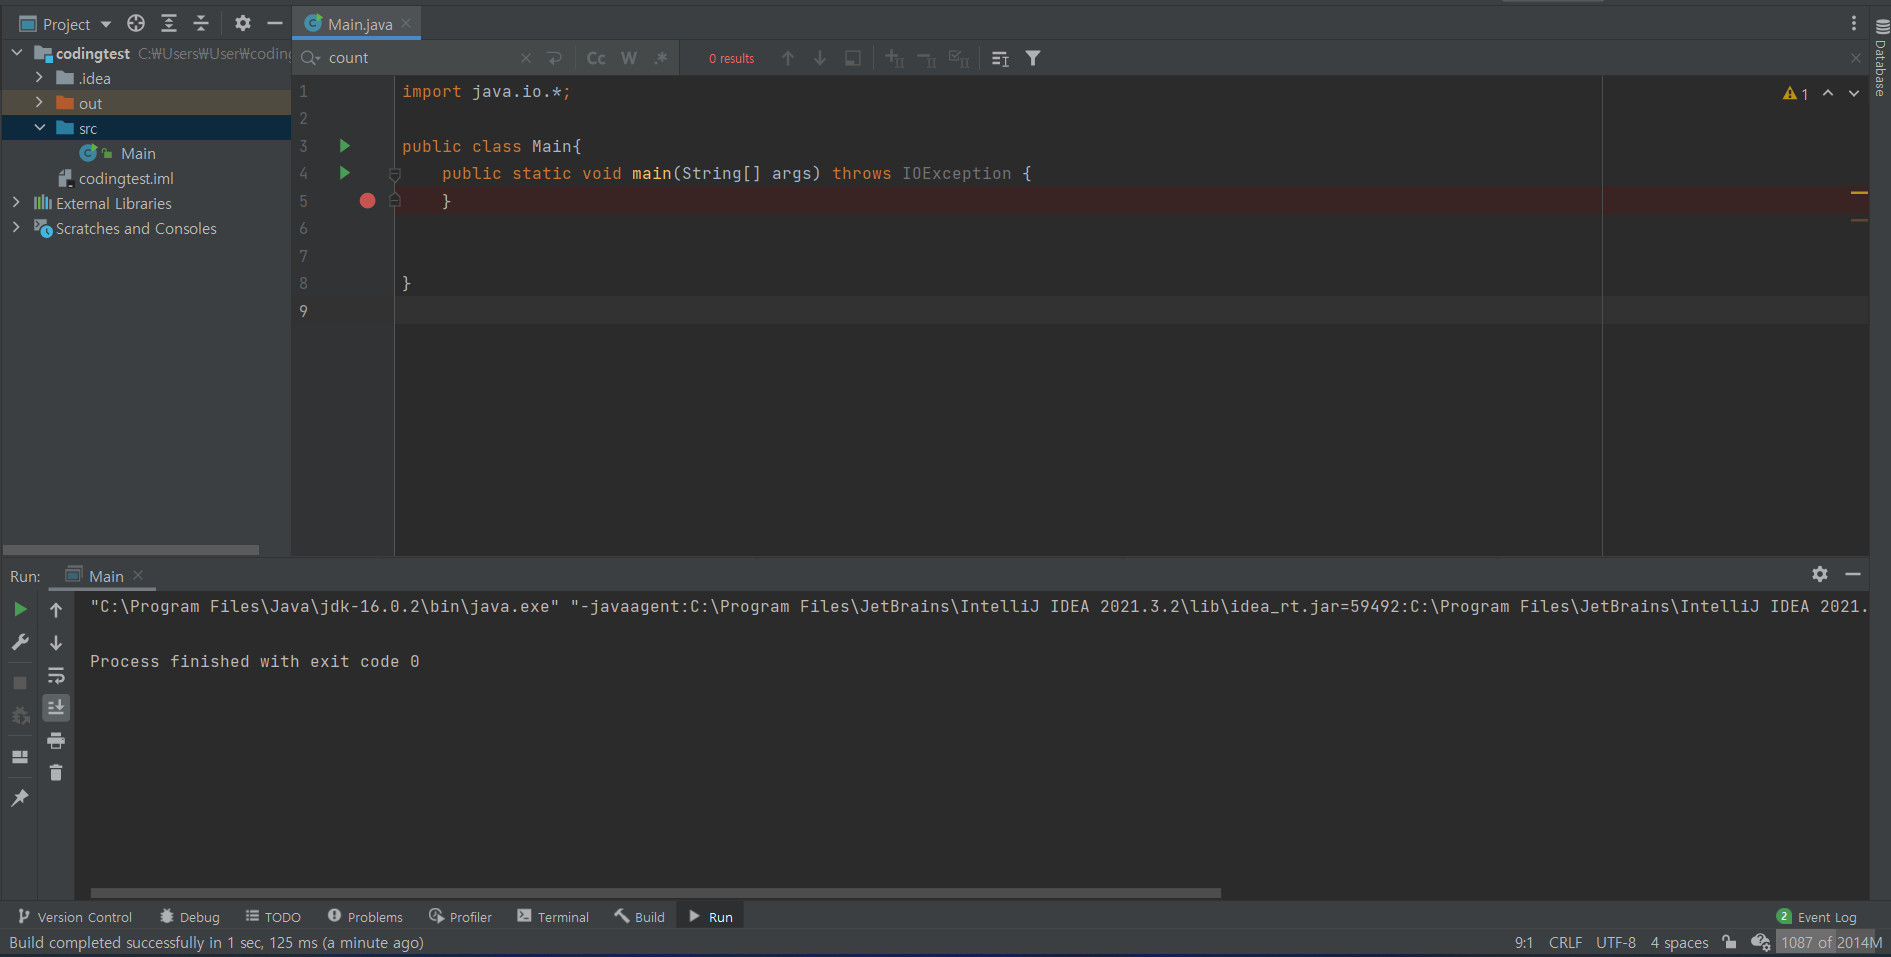Print the console output
The width and height of the screenshot is (1891, 957).
pyautogui.click(x=56, y=740)
